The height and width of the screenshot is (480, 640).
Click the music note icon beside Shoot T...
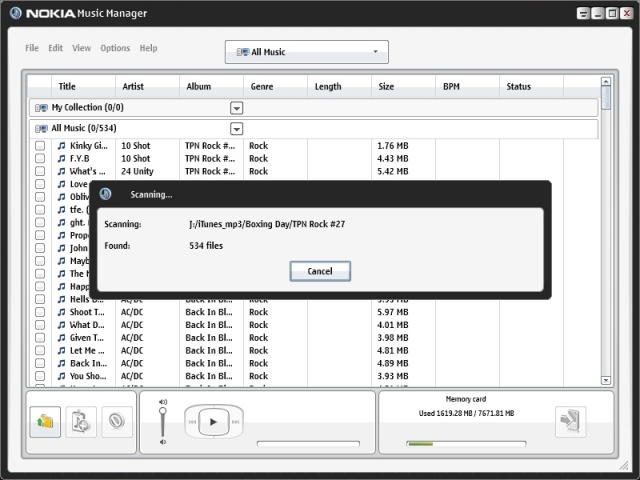tap(61, 312)
